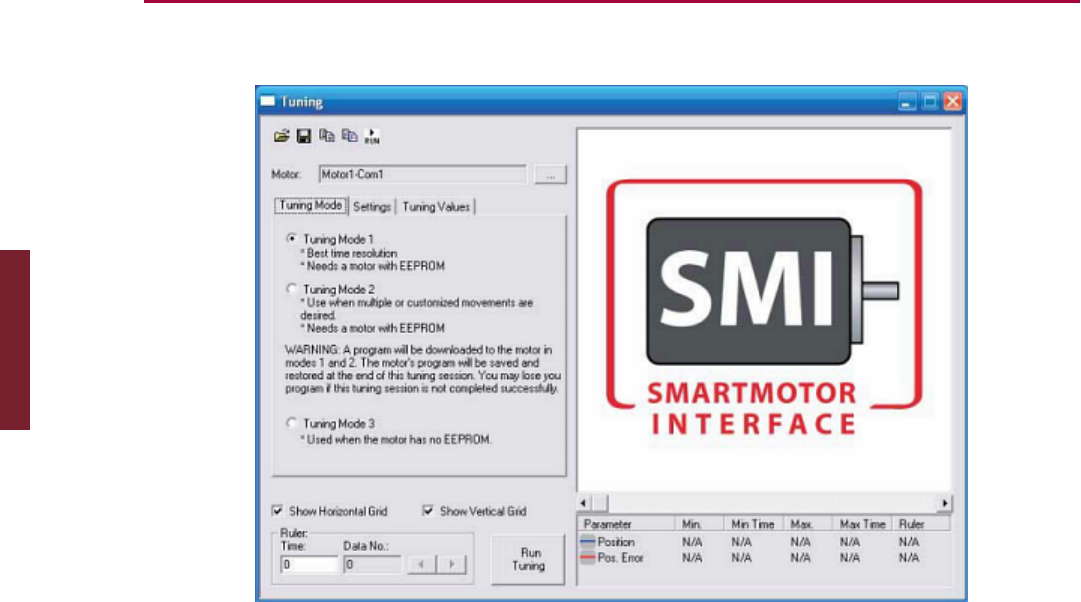Save tuning data with floppy disk icon
This screenshot has width=1081, height=602.
tap(304, 136)
